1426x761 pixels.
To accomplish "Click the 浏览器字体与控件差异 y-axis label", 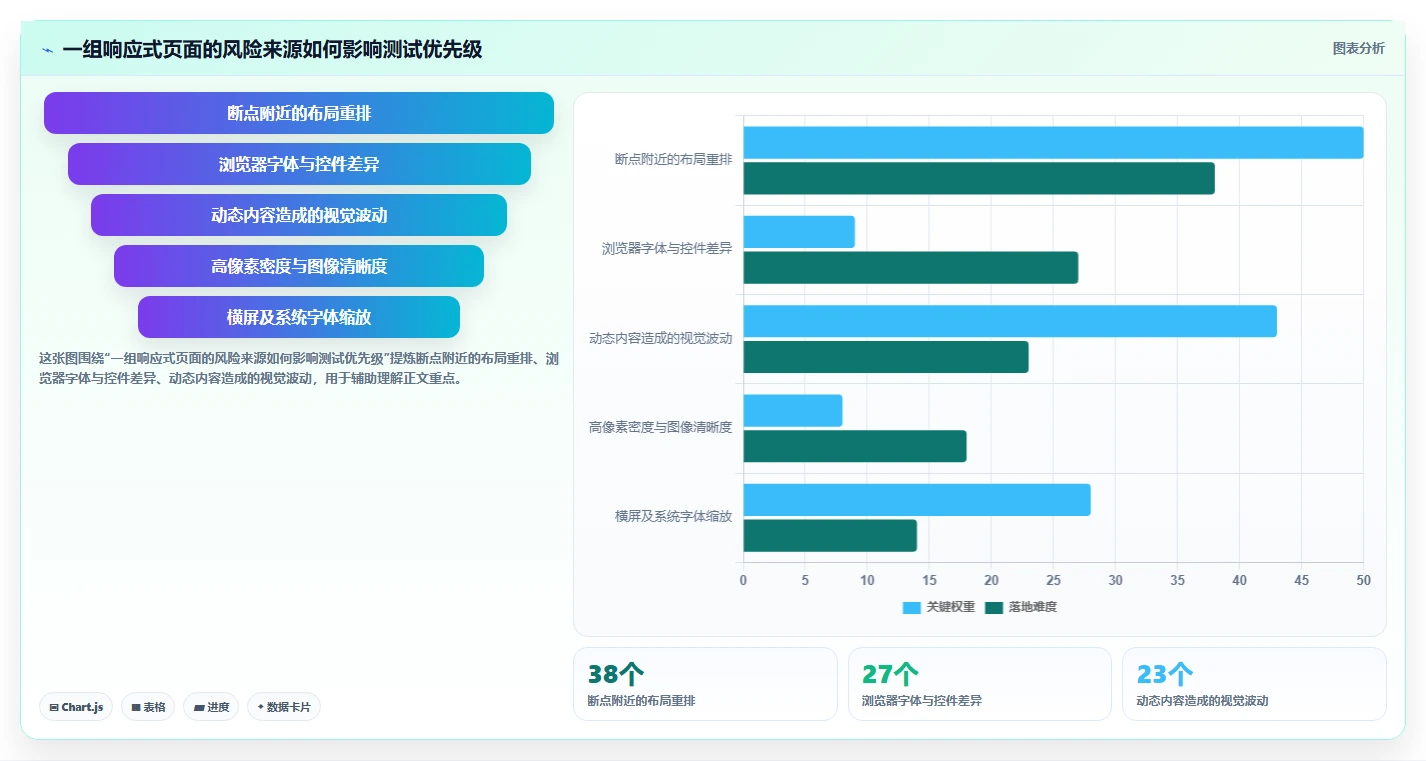I will [x=667, y=248].
